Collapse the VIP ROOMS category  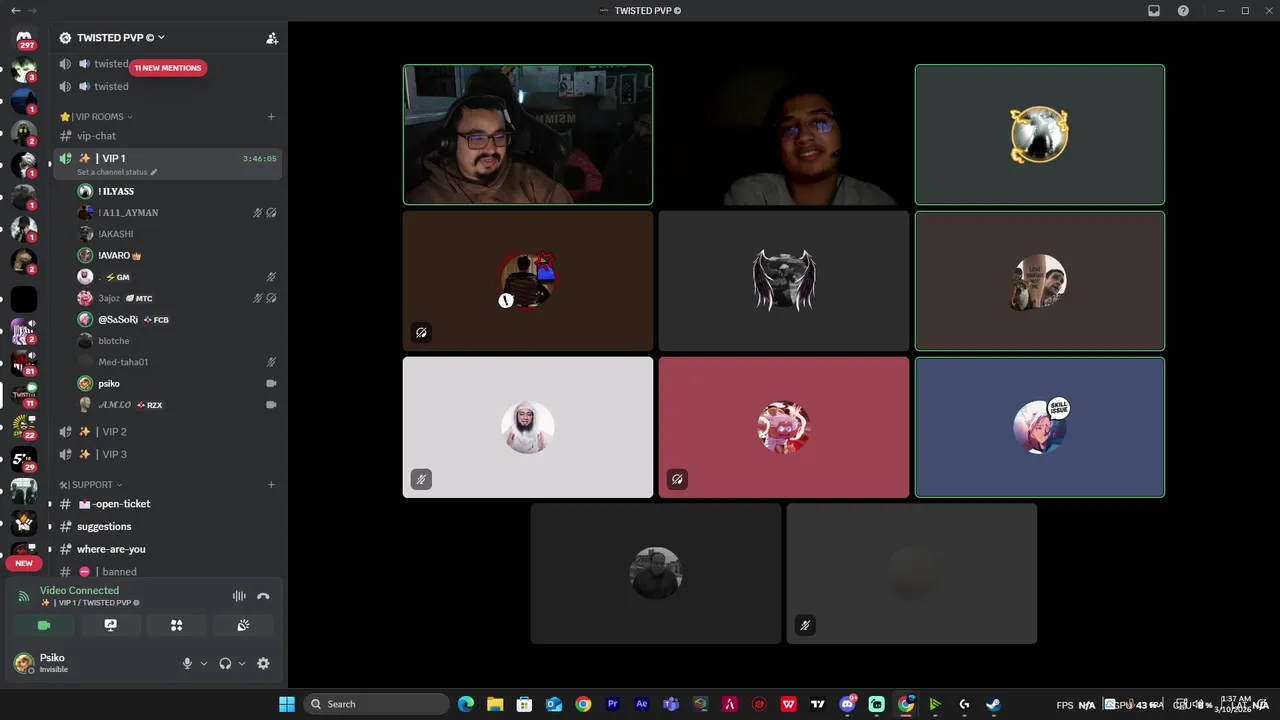97,117
